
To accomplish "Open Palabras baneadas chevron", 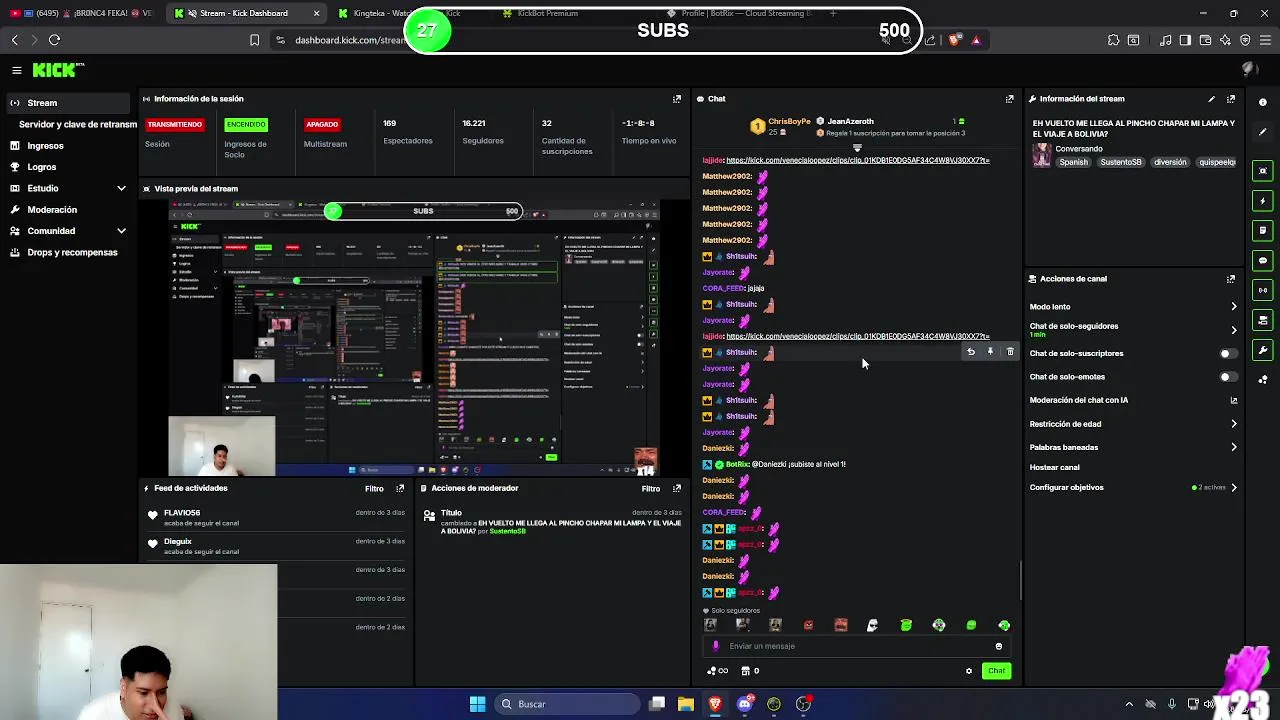I will (1233, 447).
